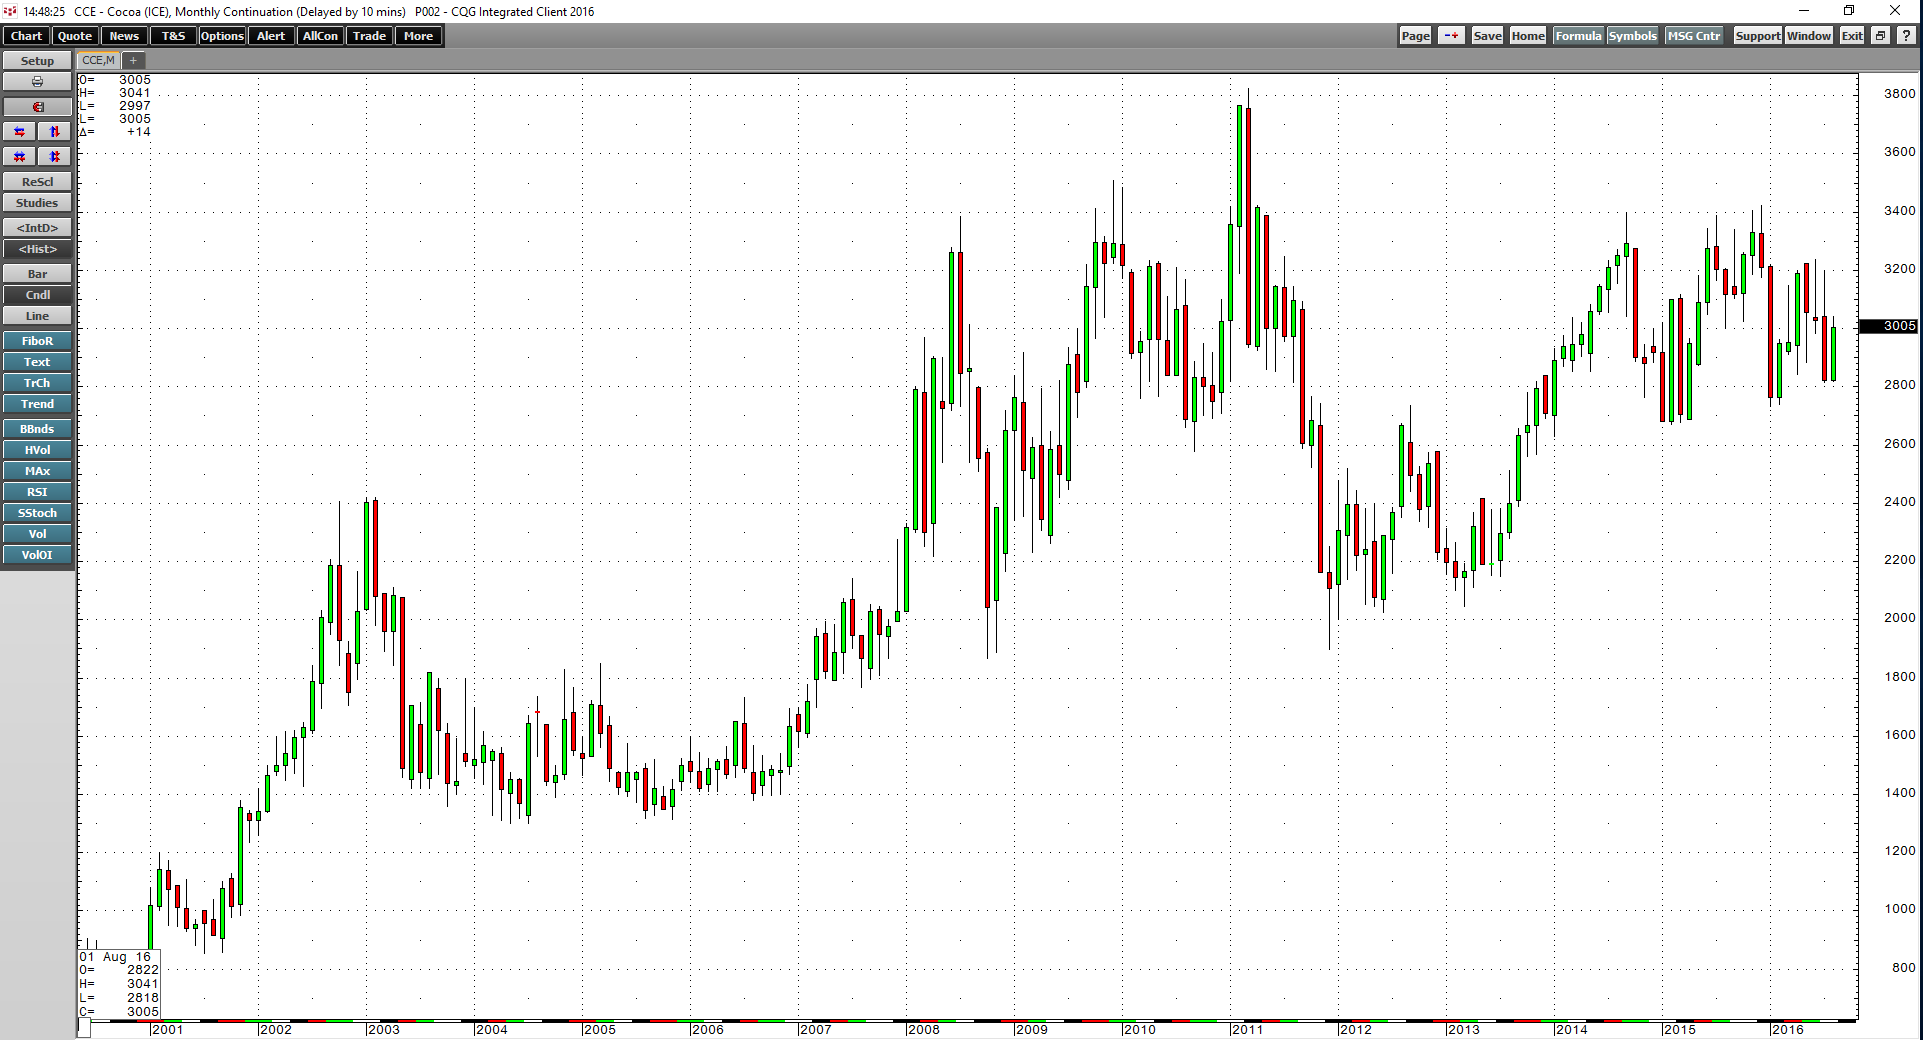
Task: Open the Window menu
Action: coord(1809,36)
